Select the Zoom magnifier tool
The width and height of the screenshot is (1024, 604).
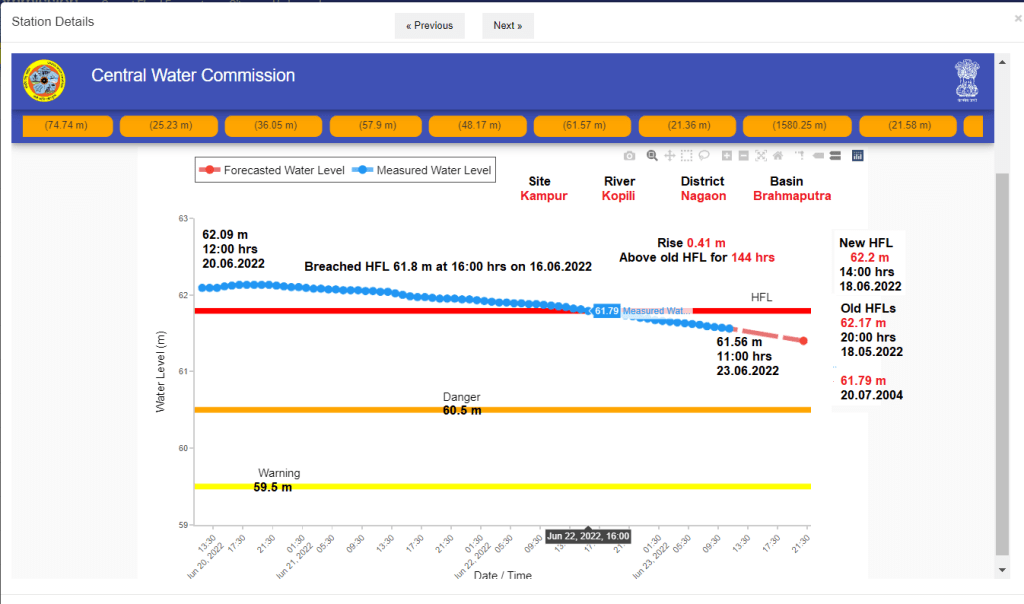[x=652, y=156]
